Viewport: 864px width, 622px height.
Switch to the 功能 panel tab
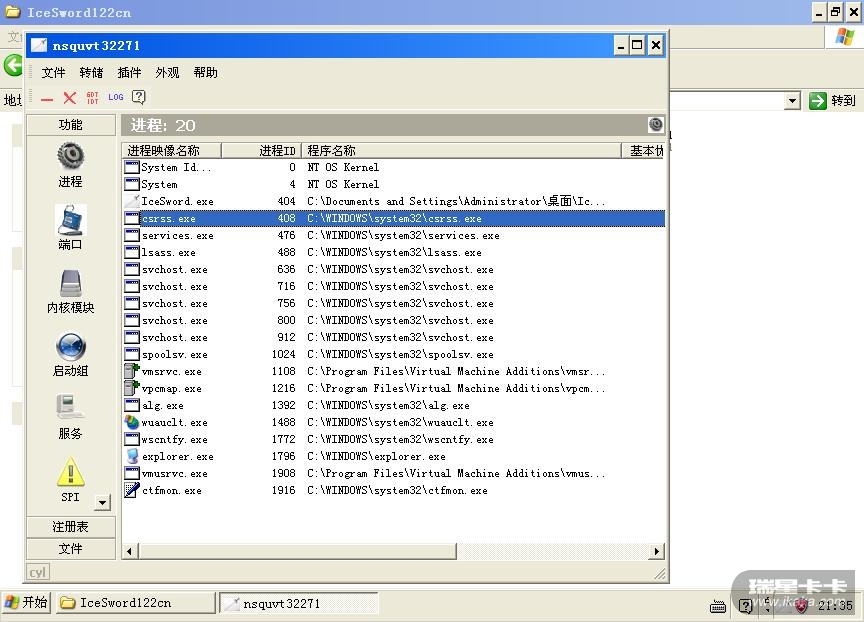point(71,125)
